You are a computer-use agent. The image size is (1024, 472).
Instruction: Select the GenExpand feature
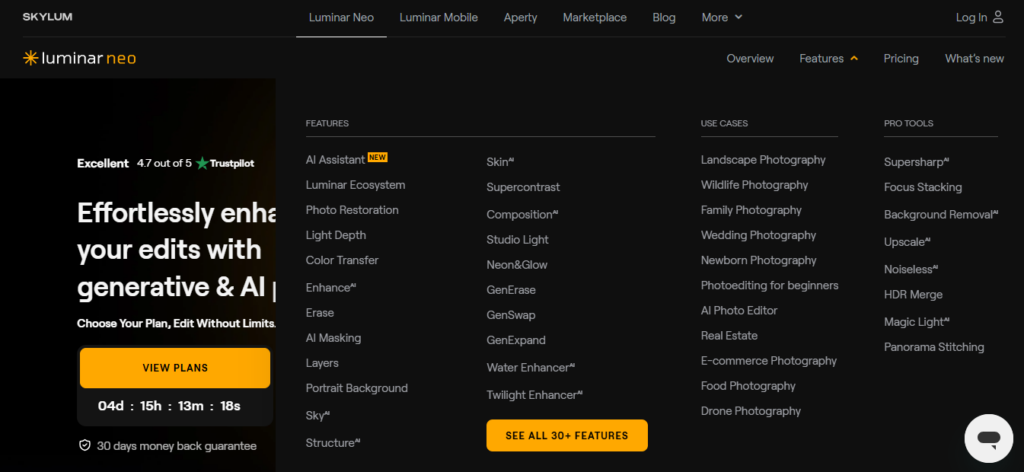tap(516, 340)
